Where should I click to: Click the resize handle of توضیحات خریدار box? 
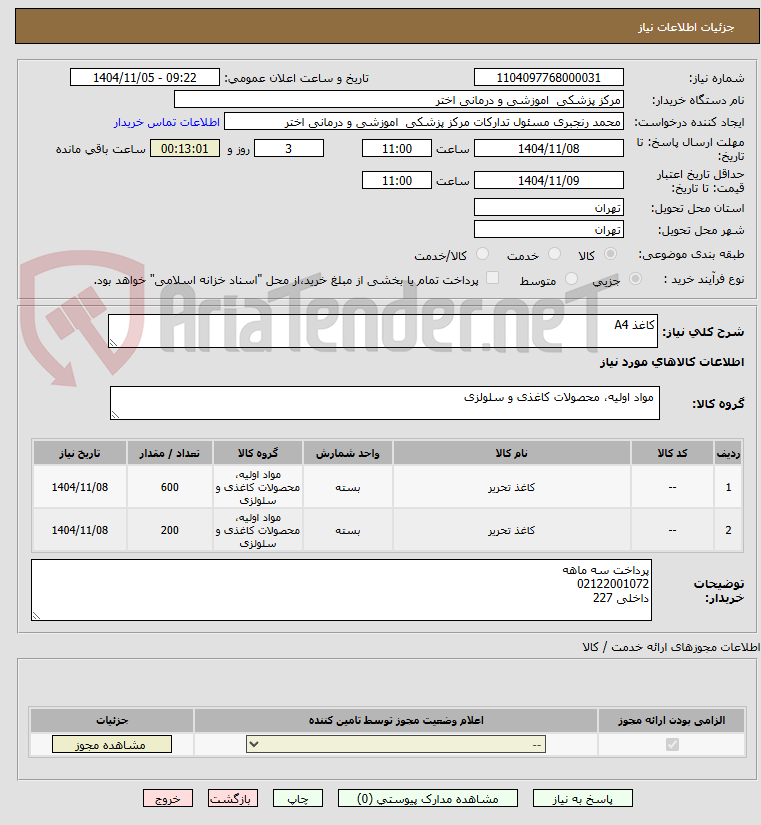coord(36,616)
